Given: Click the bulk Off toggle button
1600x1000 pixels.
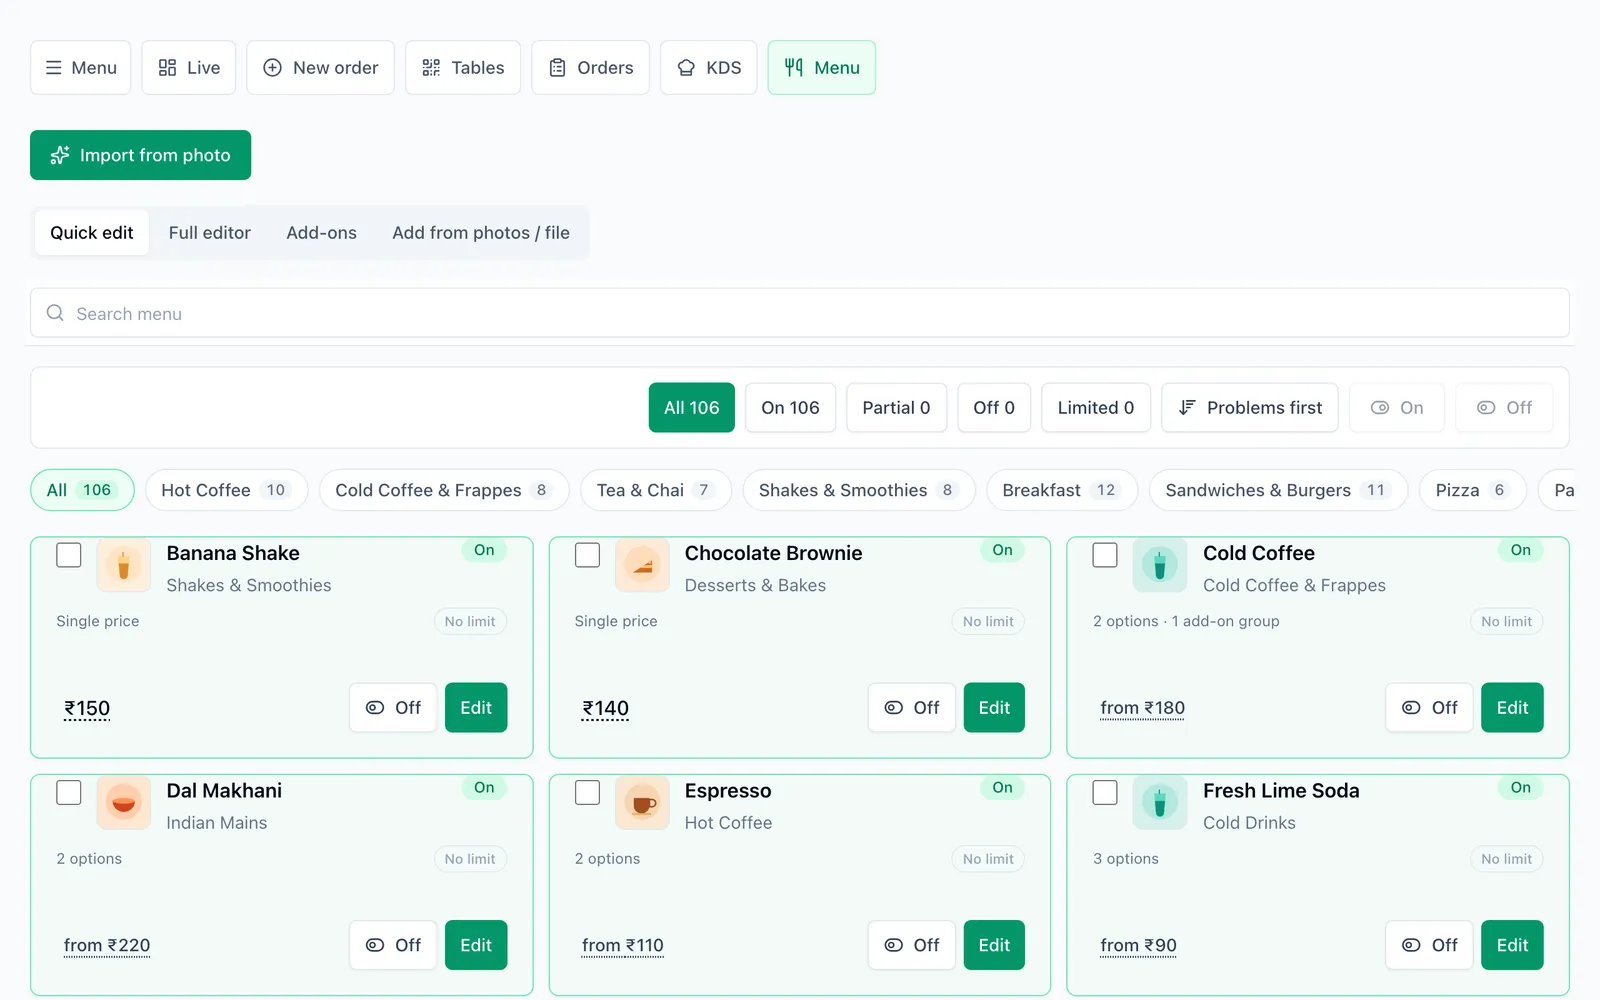Looking at the screenshot, I should tap(1504, 408).
